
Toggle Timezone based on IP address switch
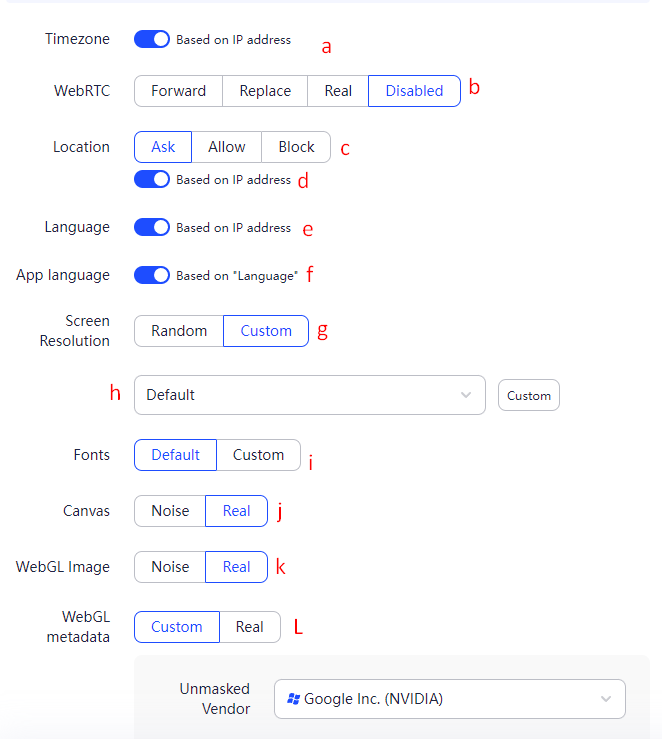(152, 40)
